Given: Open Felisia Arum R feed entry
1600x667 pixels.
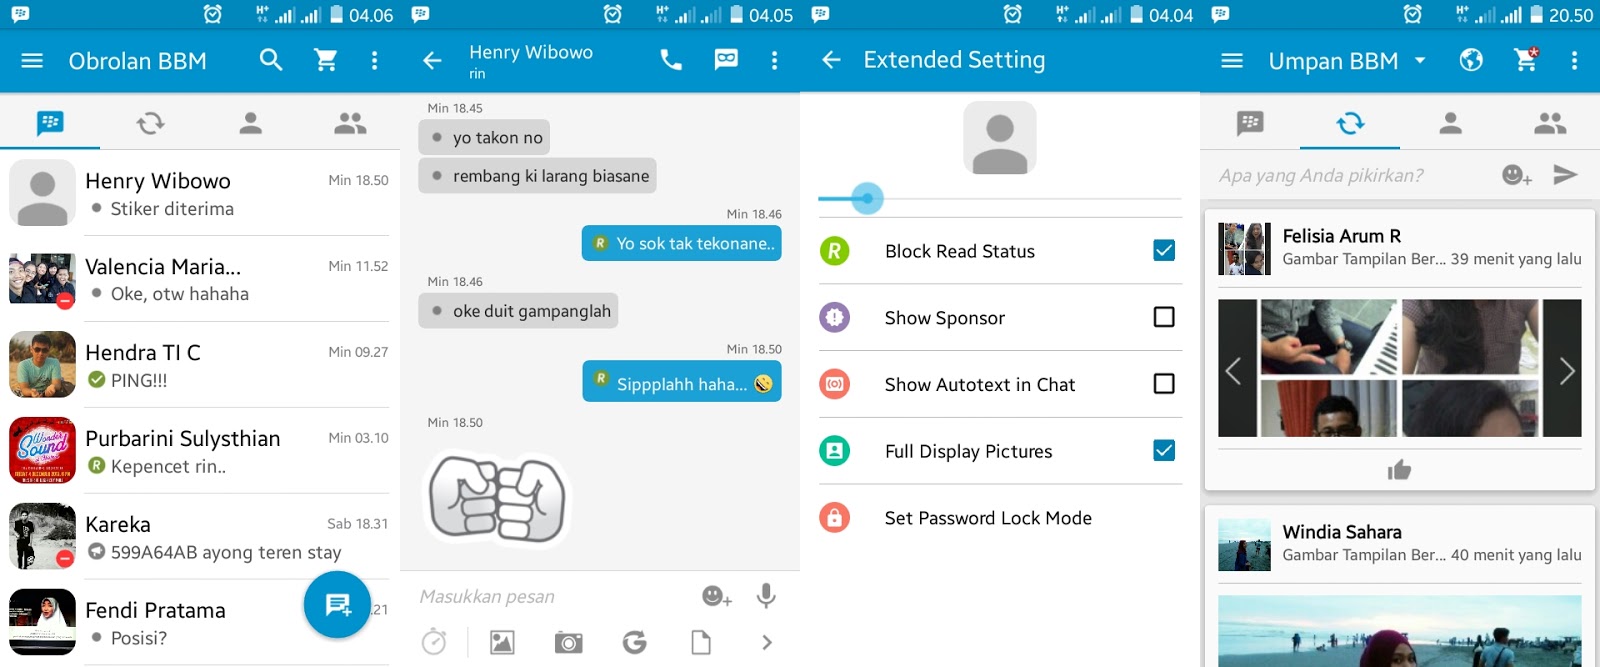Looking at the screenshot, I should pos(1400,247).
